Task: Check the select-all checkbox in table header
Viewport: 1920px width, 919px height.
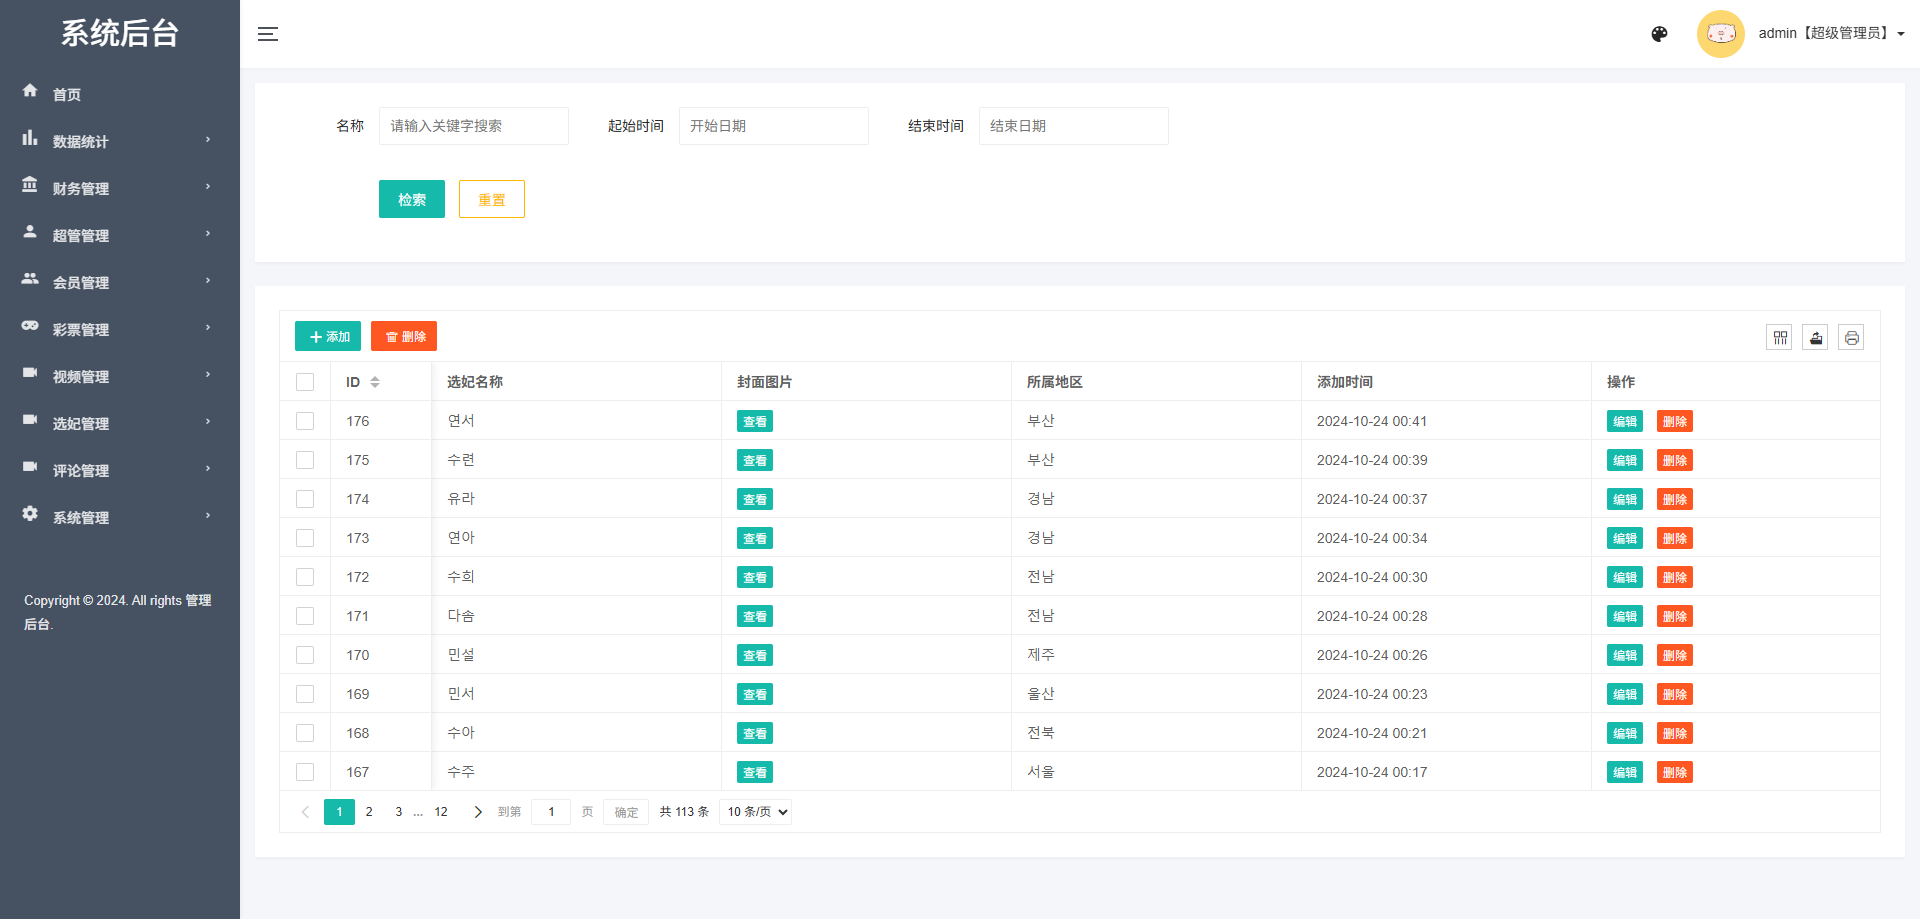Action: (x=305, y=381)
